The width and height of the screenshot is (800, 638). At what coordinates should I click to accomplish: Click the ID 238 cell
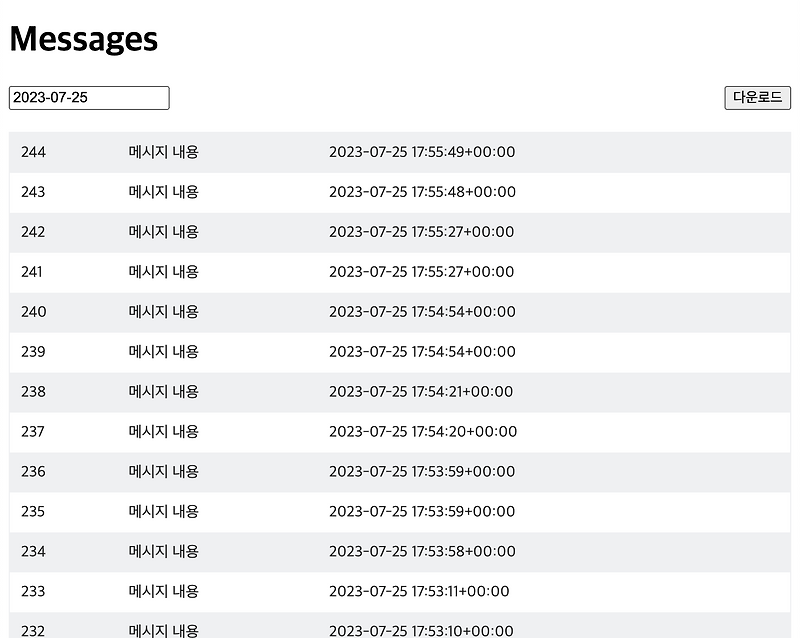(33, 392)
